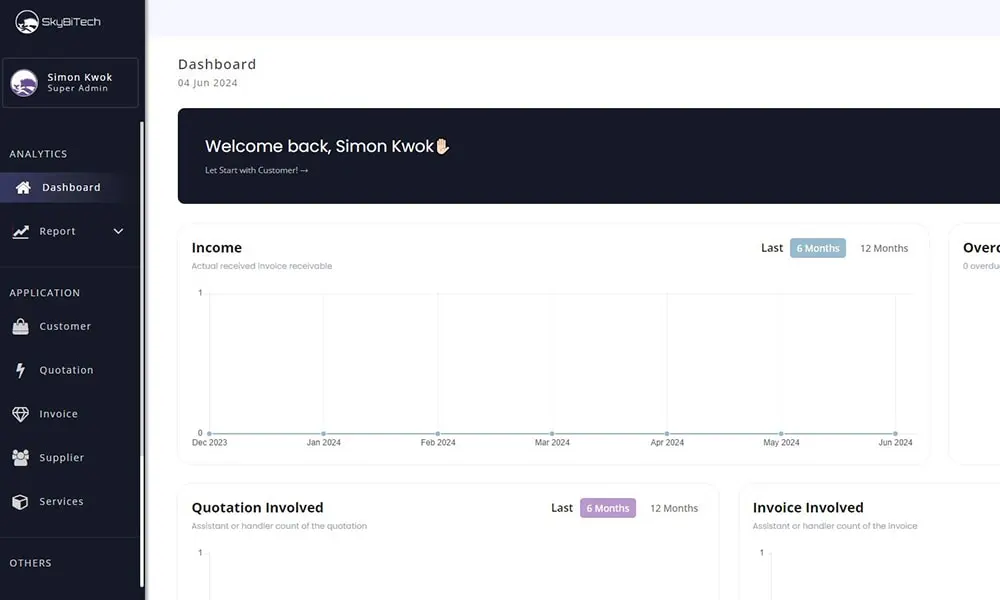Viewport: 1000px width, 600px height.
Task: Open Customer via the shopping bag icon
Action: tap(20, 327)
